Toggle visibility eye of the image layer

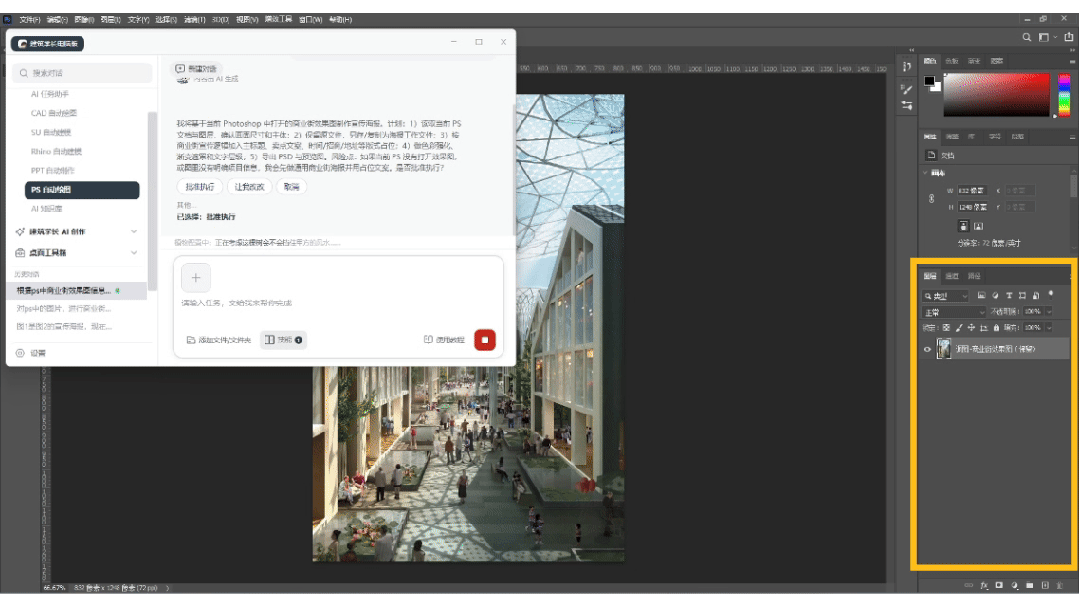click(927, 350)
